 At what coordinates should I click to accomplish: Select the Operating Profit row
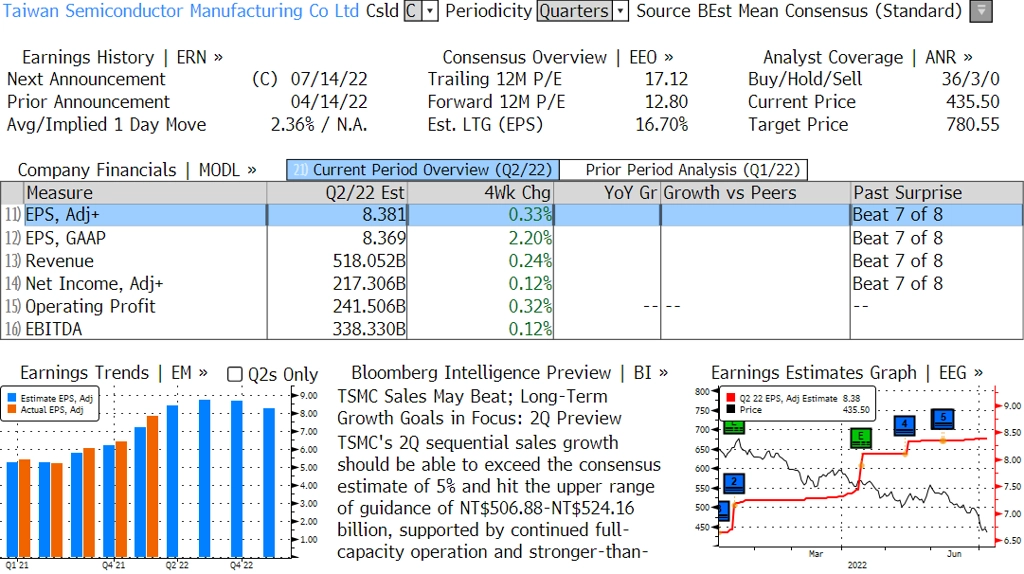(x=512, y=306)
